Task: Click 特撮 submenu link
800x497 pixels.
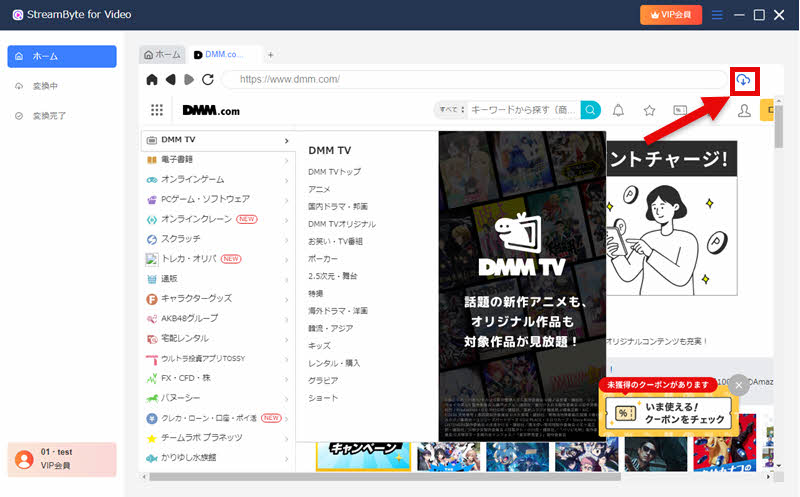Action: (316, 293)
